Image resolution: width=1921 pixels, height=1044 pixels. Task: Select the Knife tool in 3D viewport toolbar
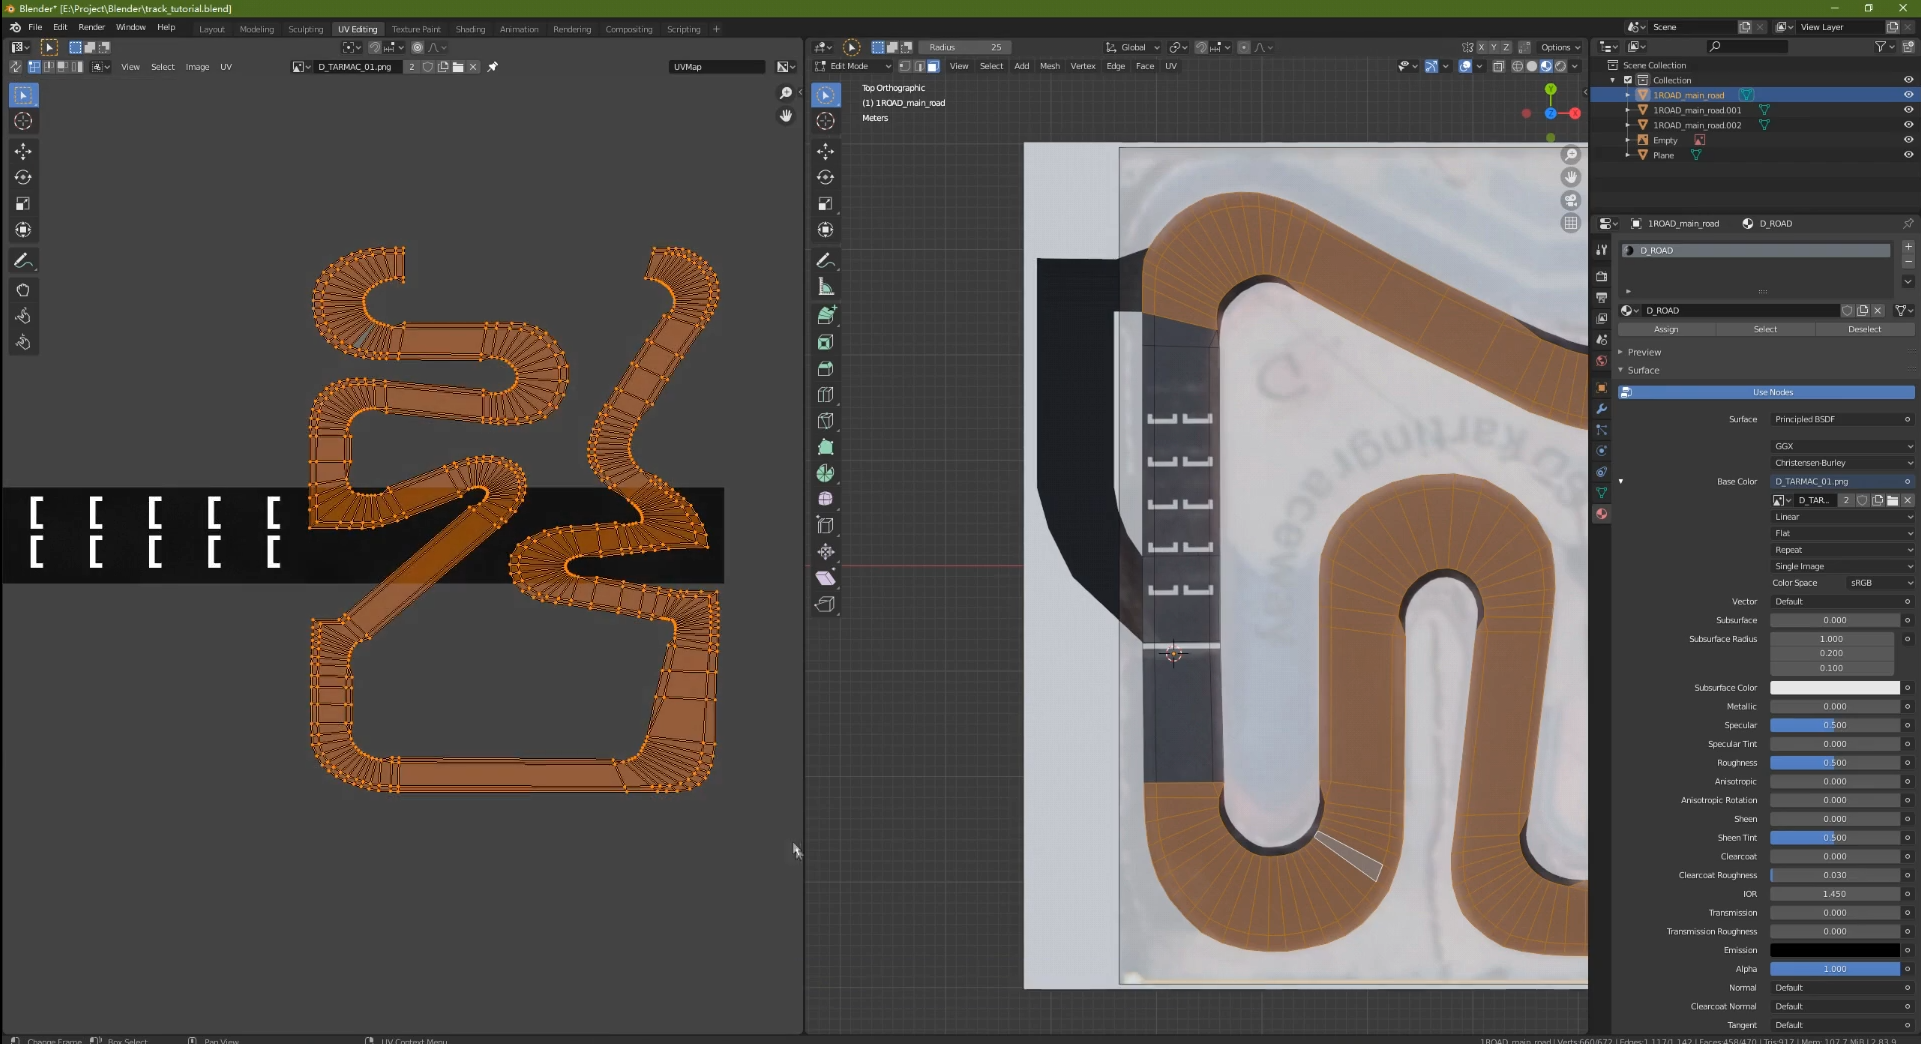(x=825, y=421)
